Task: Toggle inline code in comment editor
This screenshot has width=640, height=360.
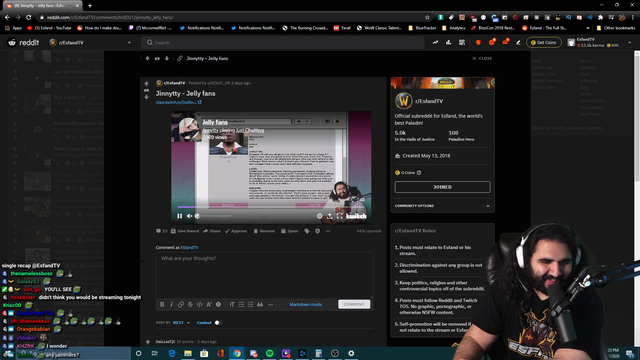Action: 200,304
